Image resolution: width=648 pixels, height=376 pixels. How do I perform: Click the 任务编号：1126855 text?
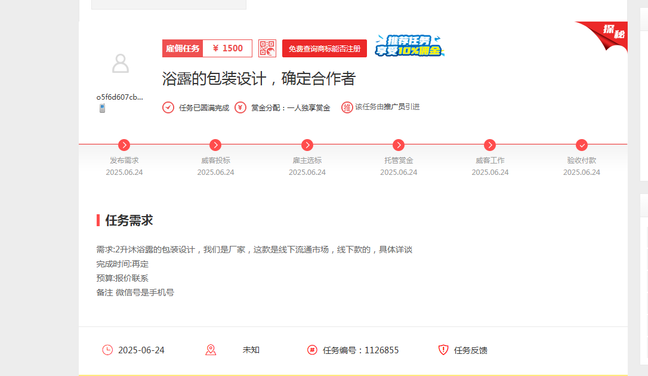(x=361, y=350)
